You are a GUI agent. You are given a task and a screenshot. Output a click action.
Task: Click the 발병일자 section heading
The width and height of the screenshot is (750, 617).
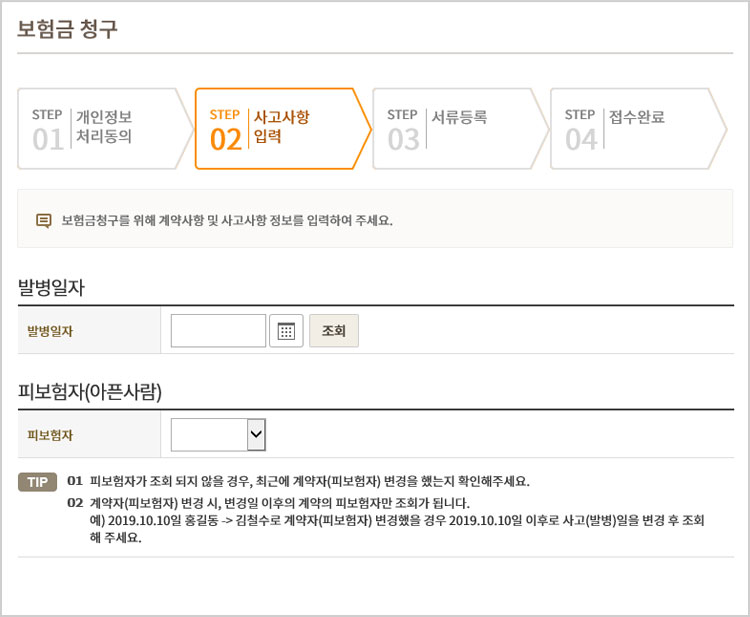[51, 287]
